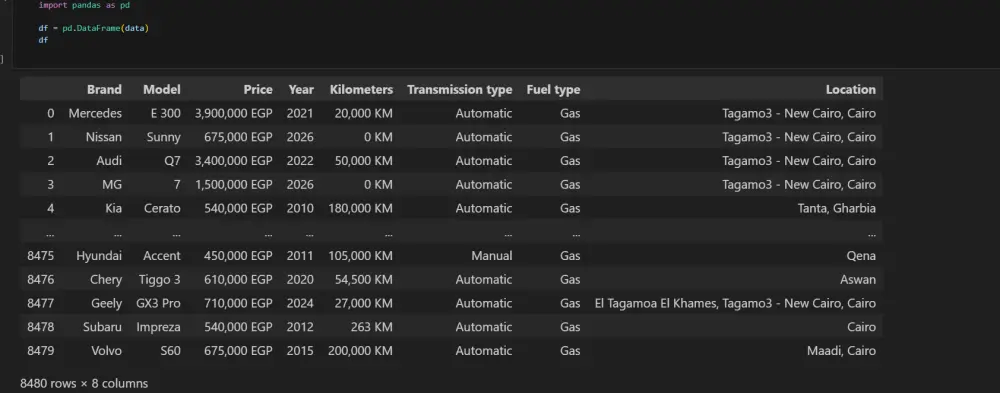Click the Accent model cell
This screenshot has height=393, width=1000.
(x=161, y=256)
